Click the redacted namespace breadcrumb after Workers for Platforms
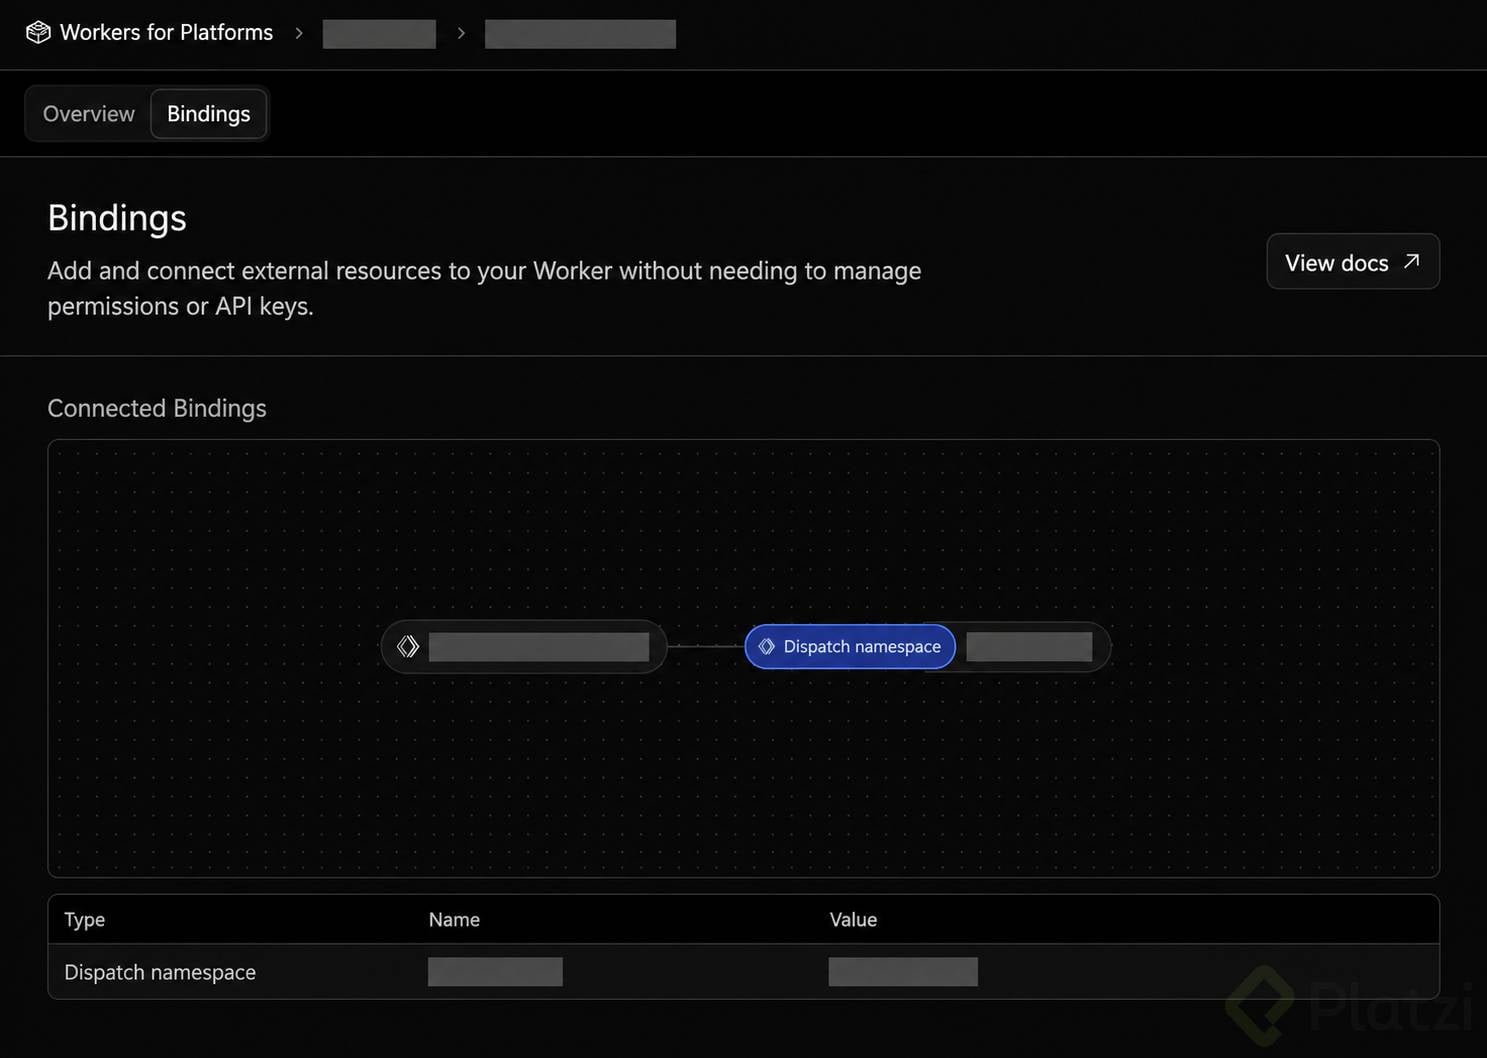The image size is (1487, 1058). click(x=379, y=33)
